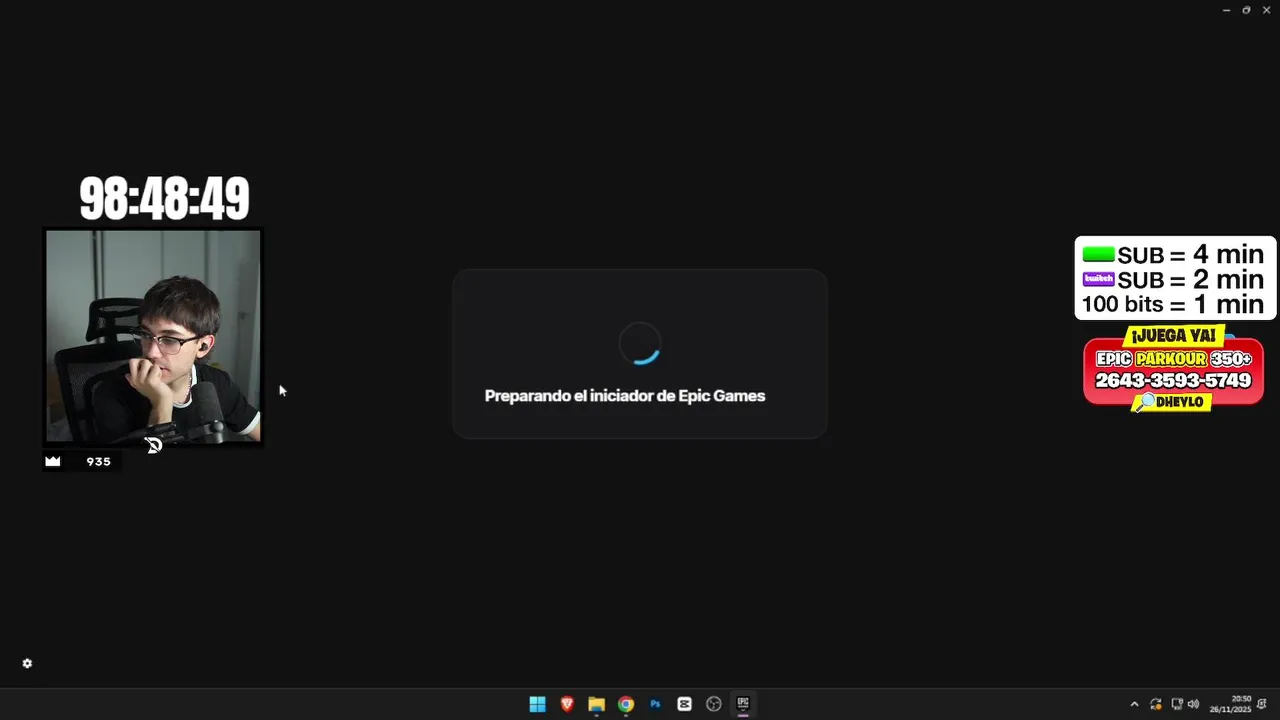Click the loading spinner
The height and width of the screenshot is (720, 1280).
[640, 343]
